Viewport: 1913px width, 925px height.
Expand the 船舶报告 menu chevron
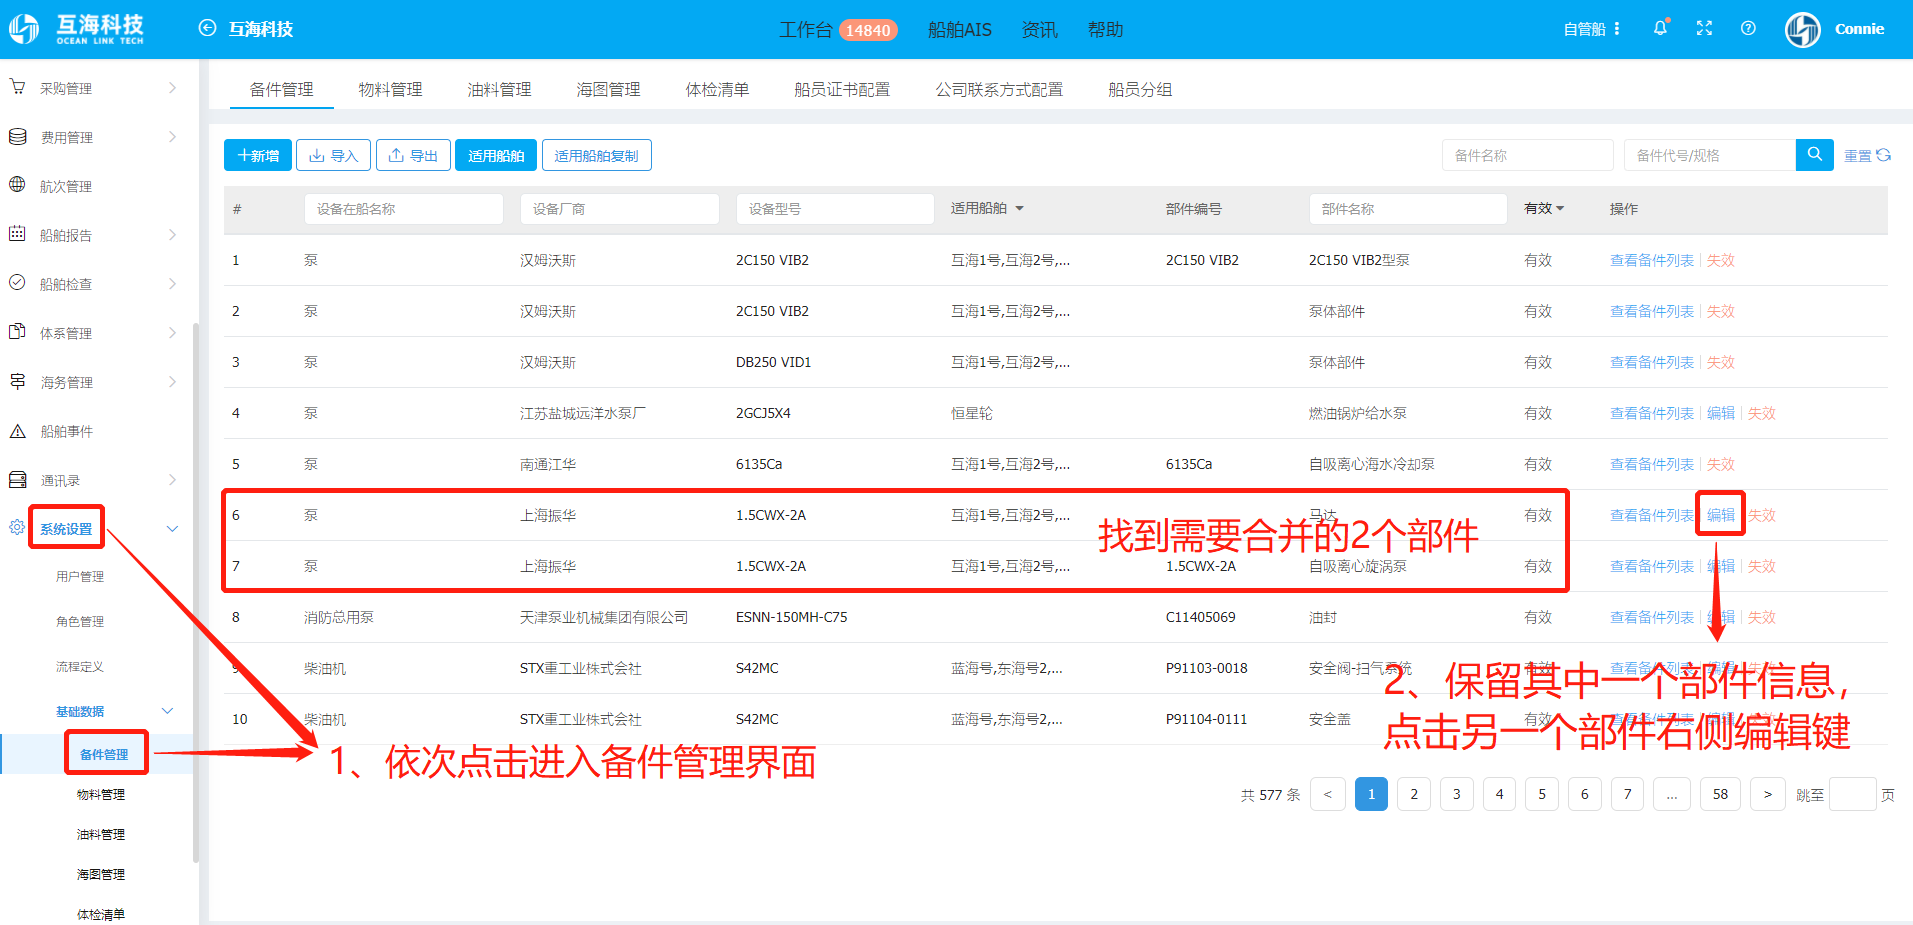coord(172,235)
